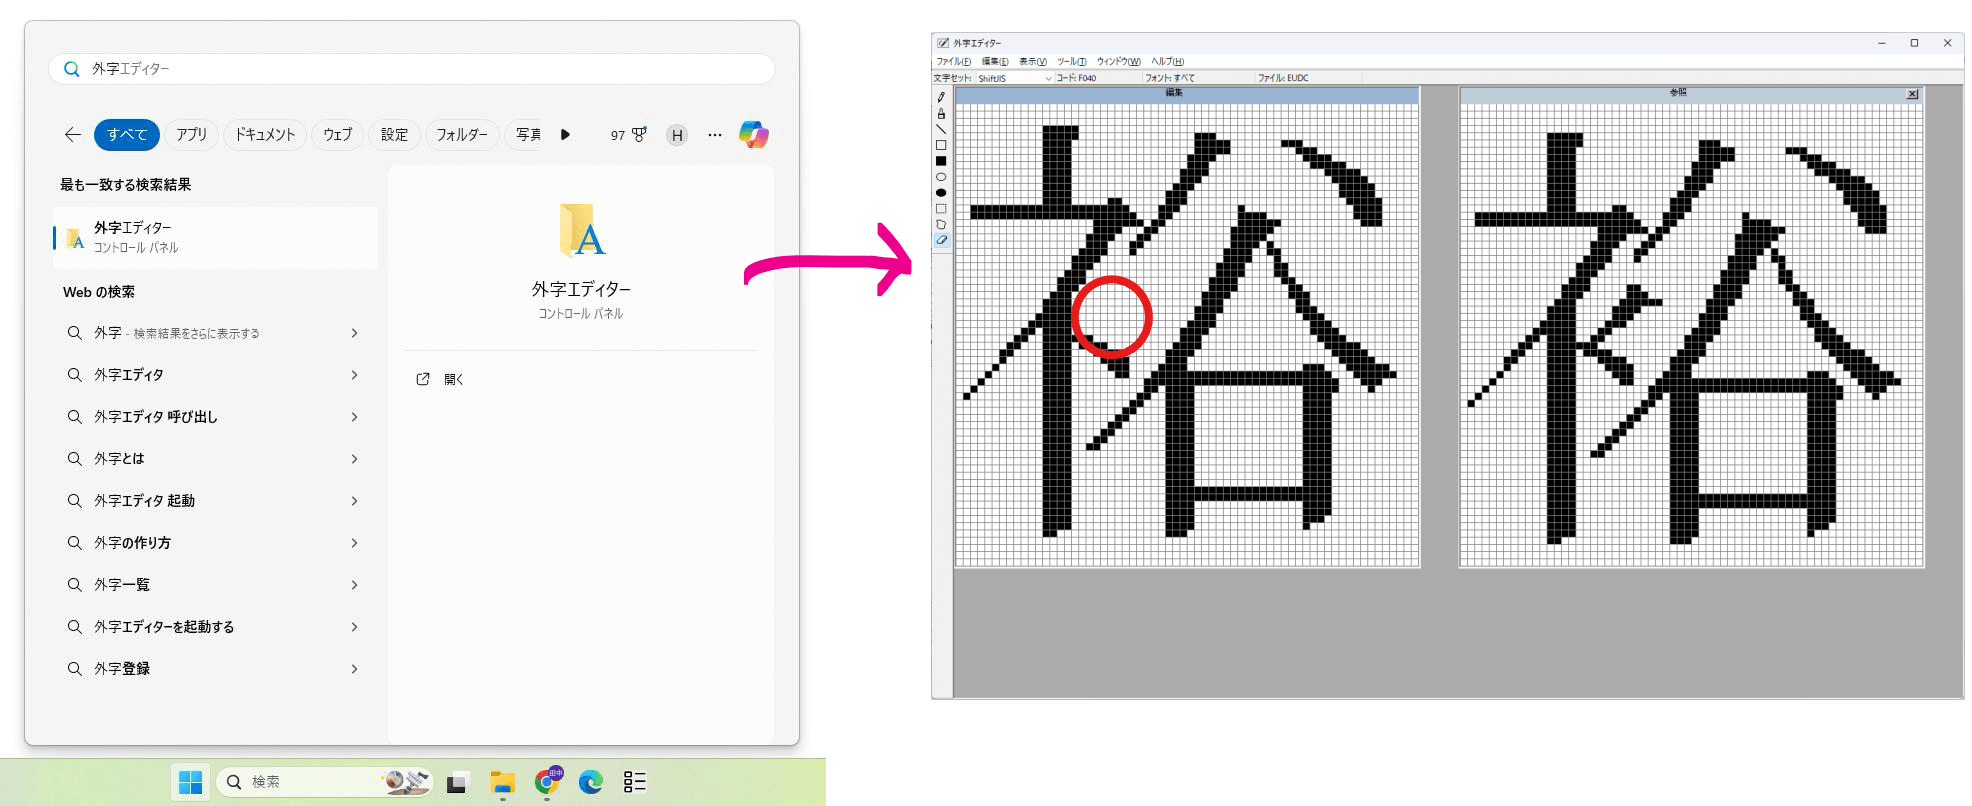Open the ツール(T) menu
1972x806 pixels.
click(x=1071, y=62)
